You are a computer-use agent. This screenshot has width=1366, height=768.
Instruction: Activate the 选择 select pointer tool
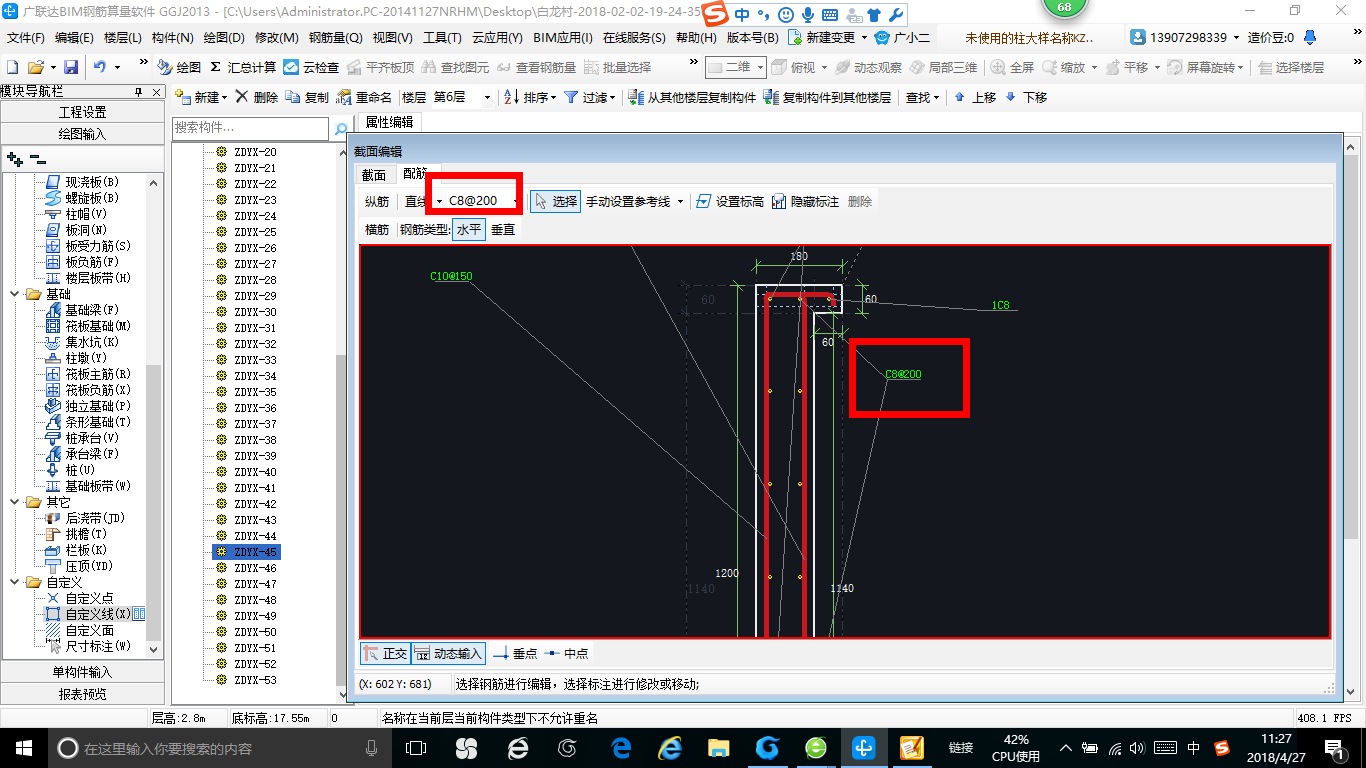[555, 201]
